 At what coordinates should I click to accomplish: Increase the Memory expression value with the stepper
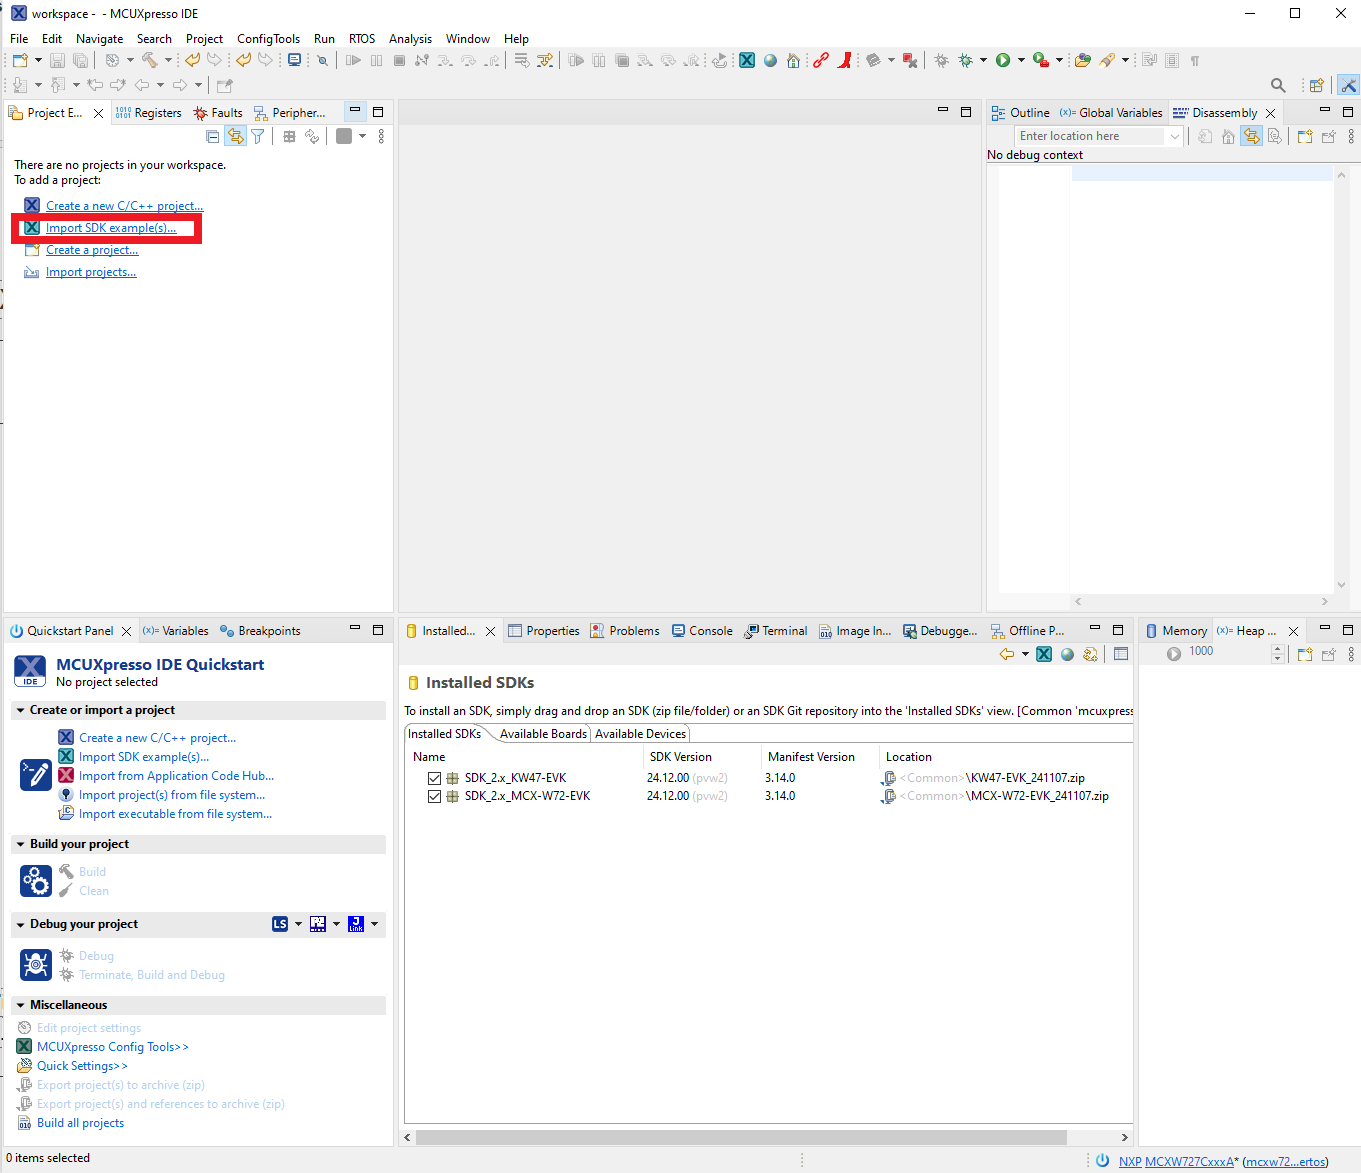[x=1277, y=648]
